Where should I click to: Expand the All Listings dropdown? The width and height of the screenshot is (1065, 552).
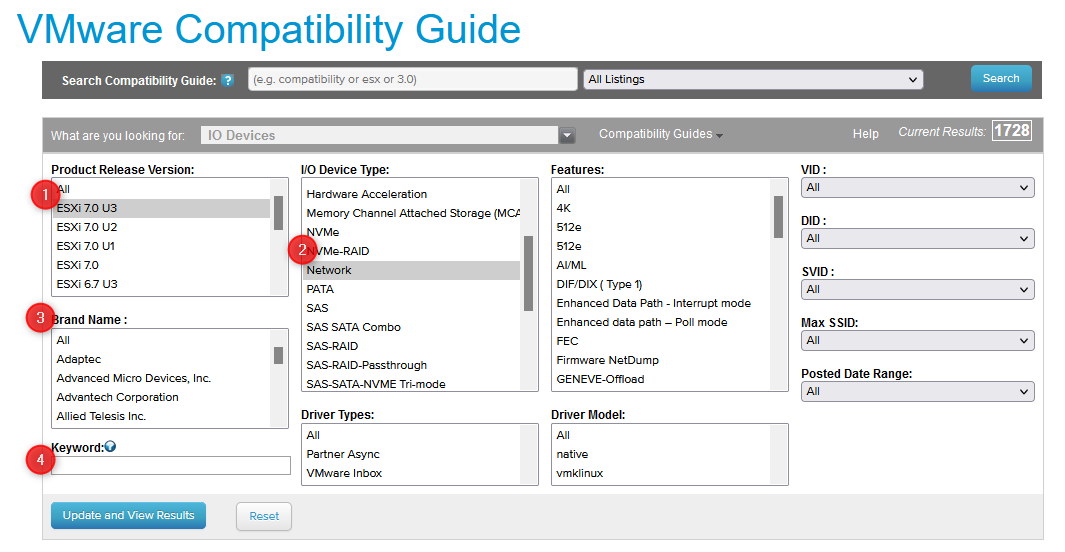752,80
